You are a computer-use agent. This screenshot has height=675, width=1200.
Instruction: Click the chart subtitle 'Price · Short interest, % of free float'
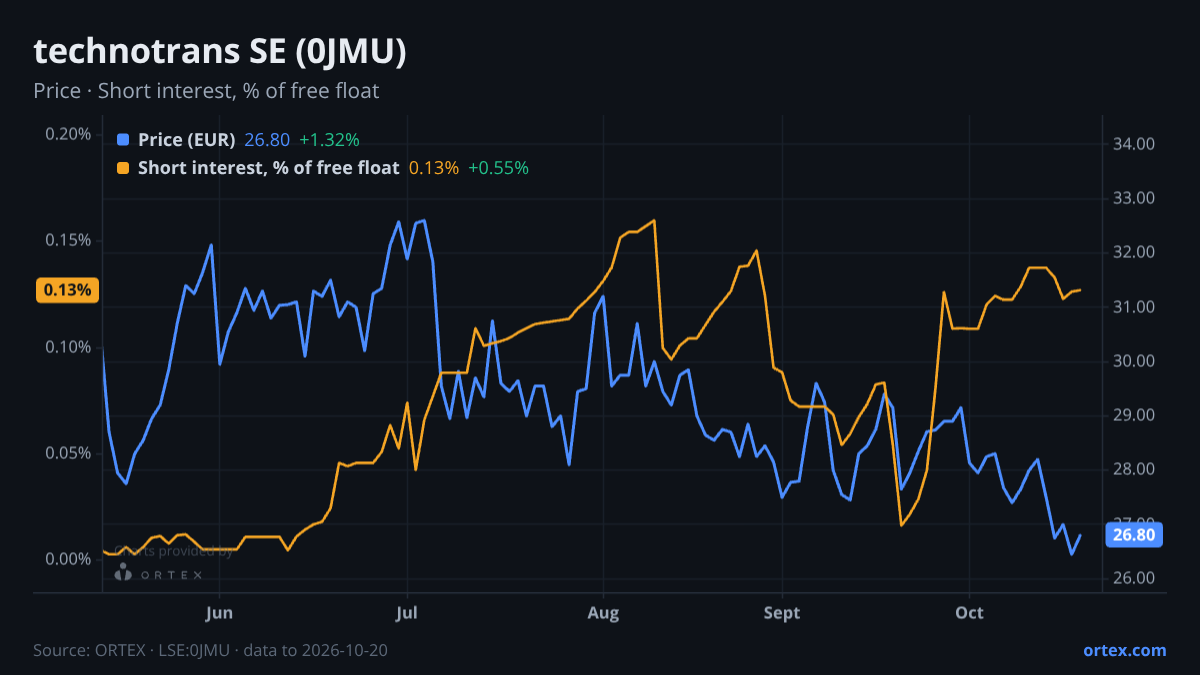click(x=206, y=91)
